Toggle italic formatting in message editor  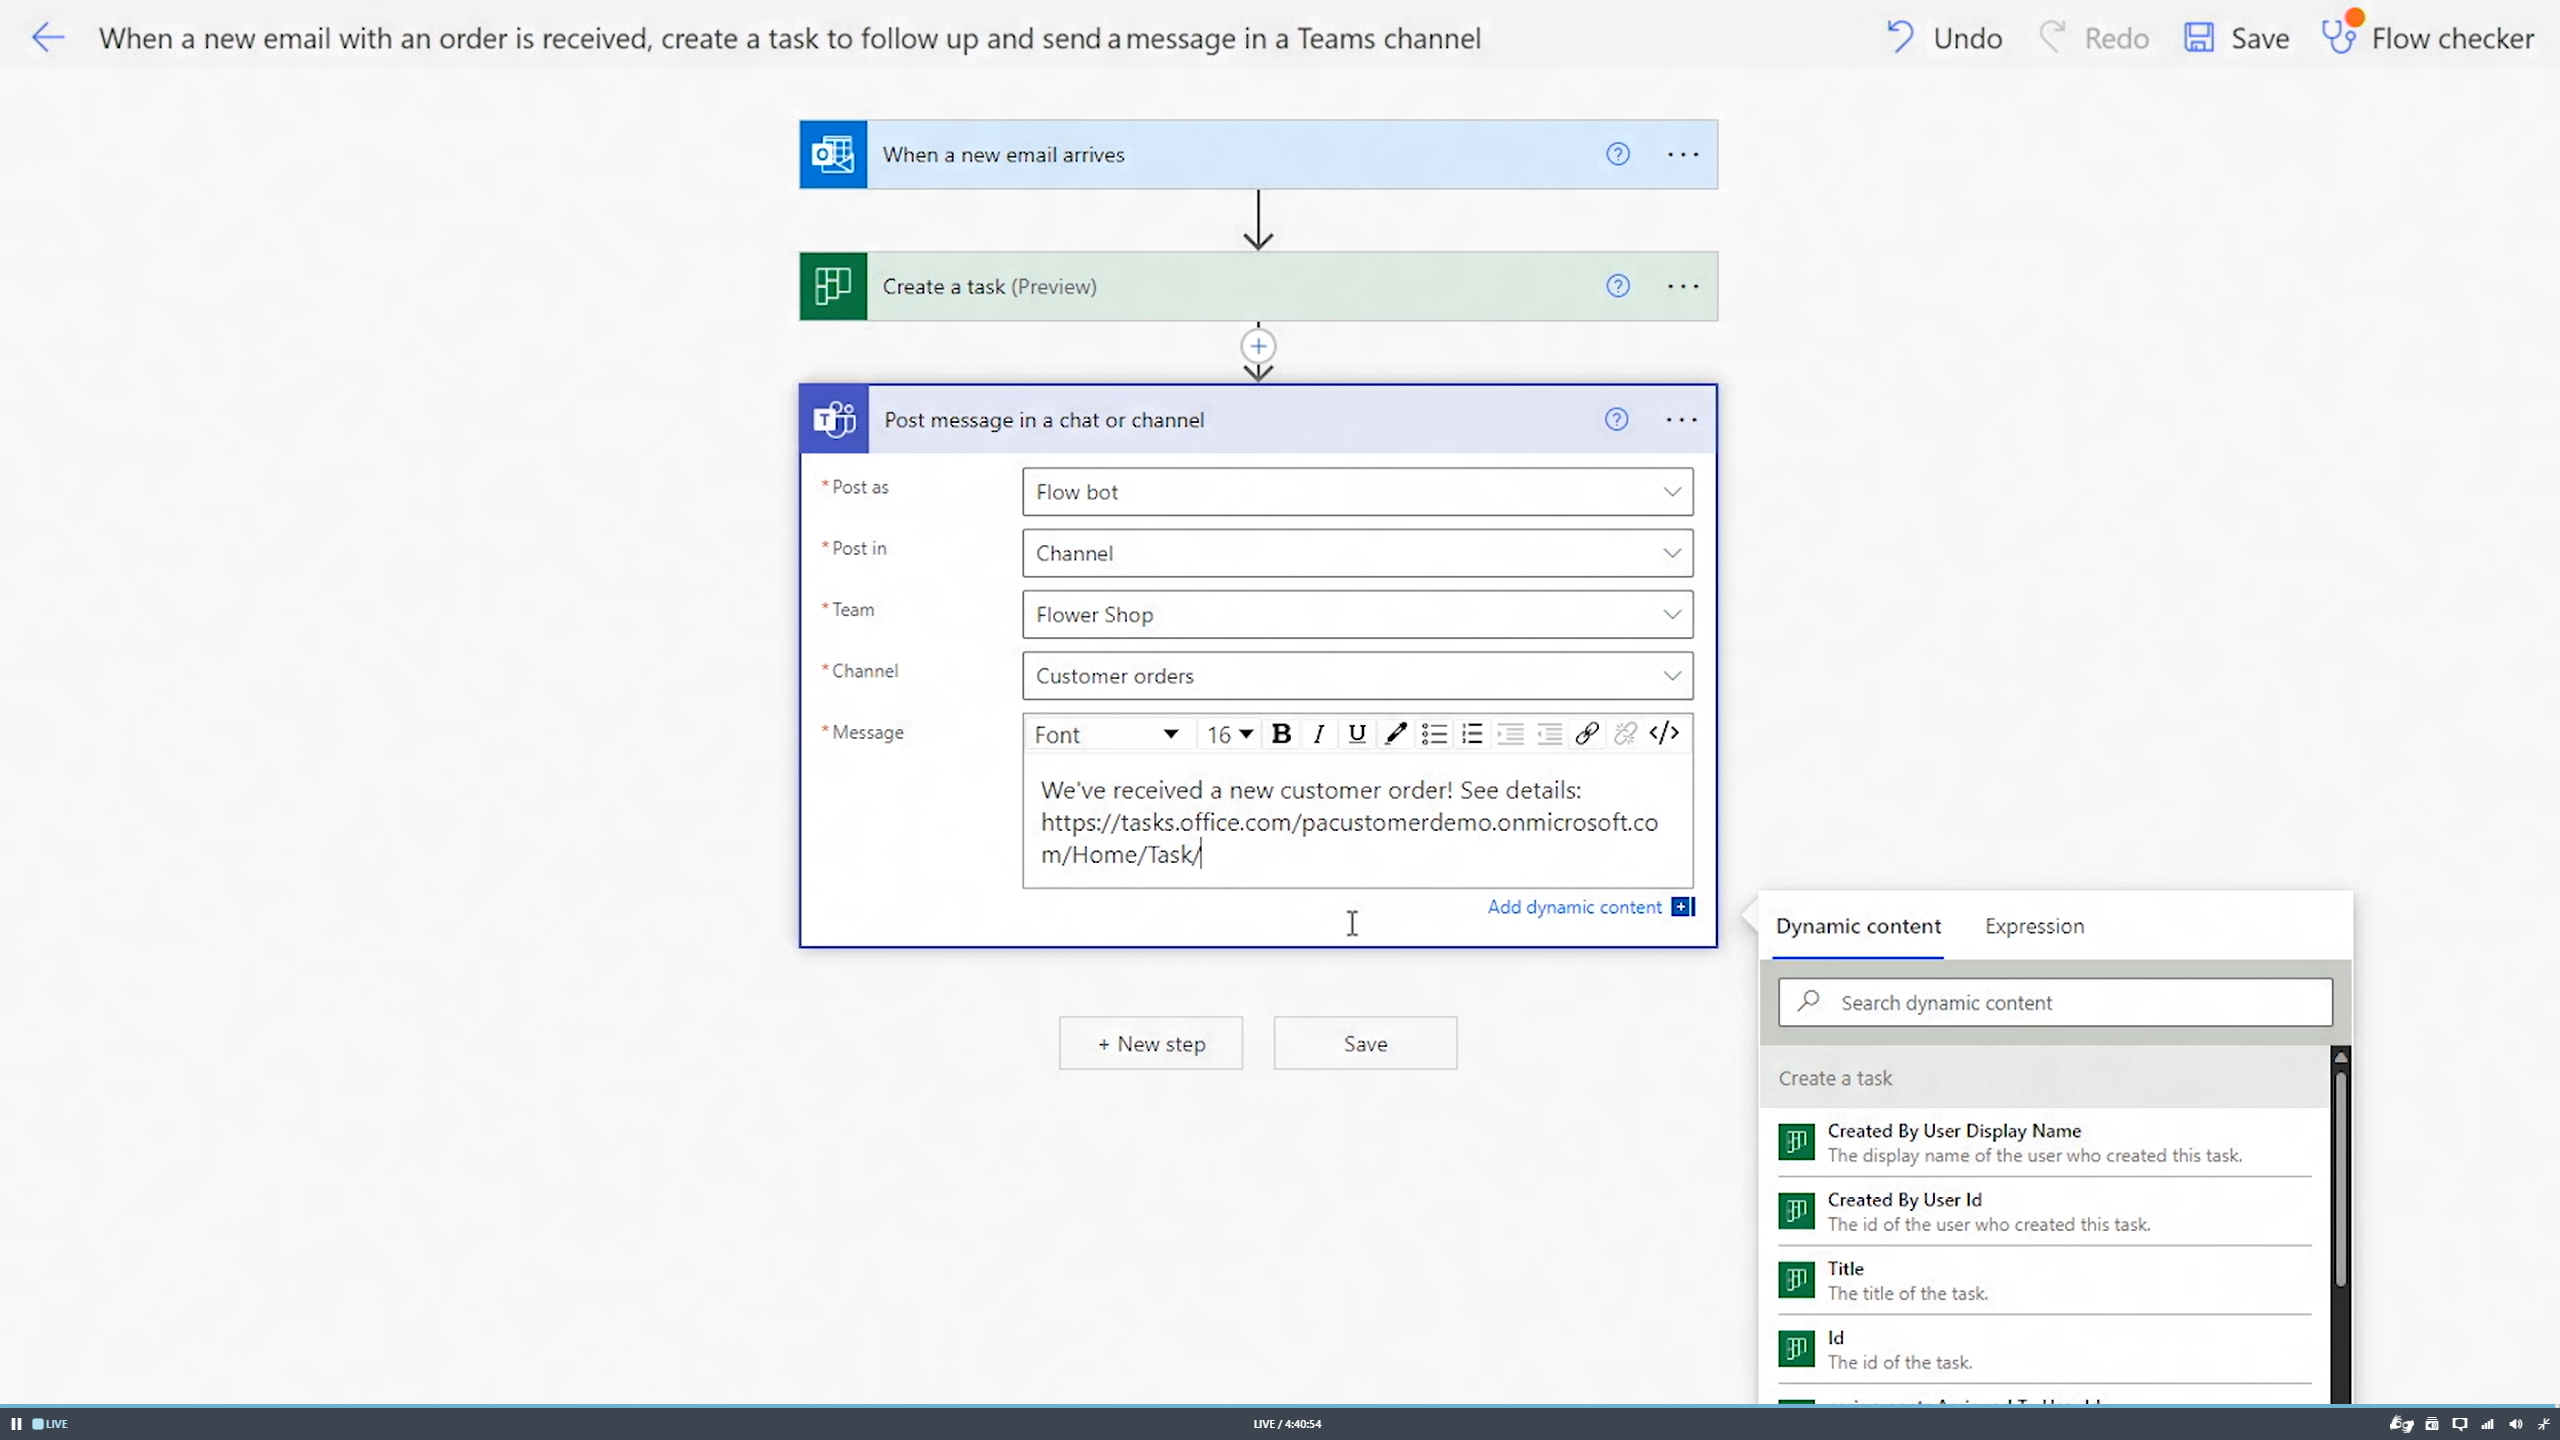(x=1318, y=734)
